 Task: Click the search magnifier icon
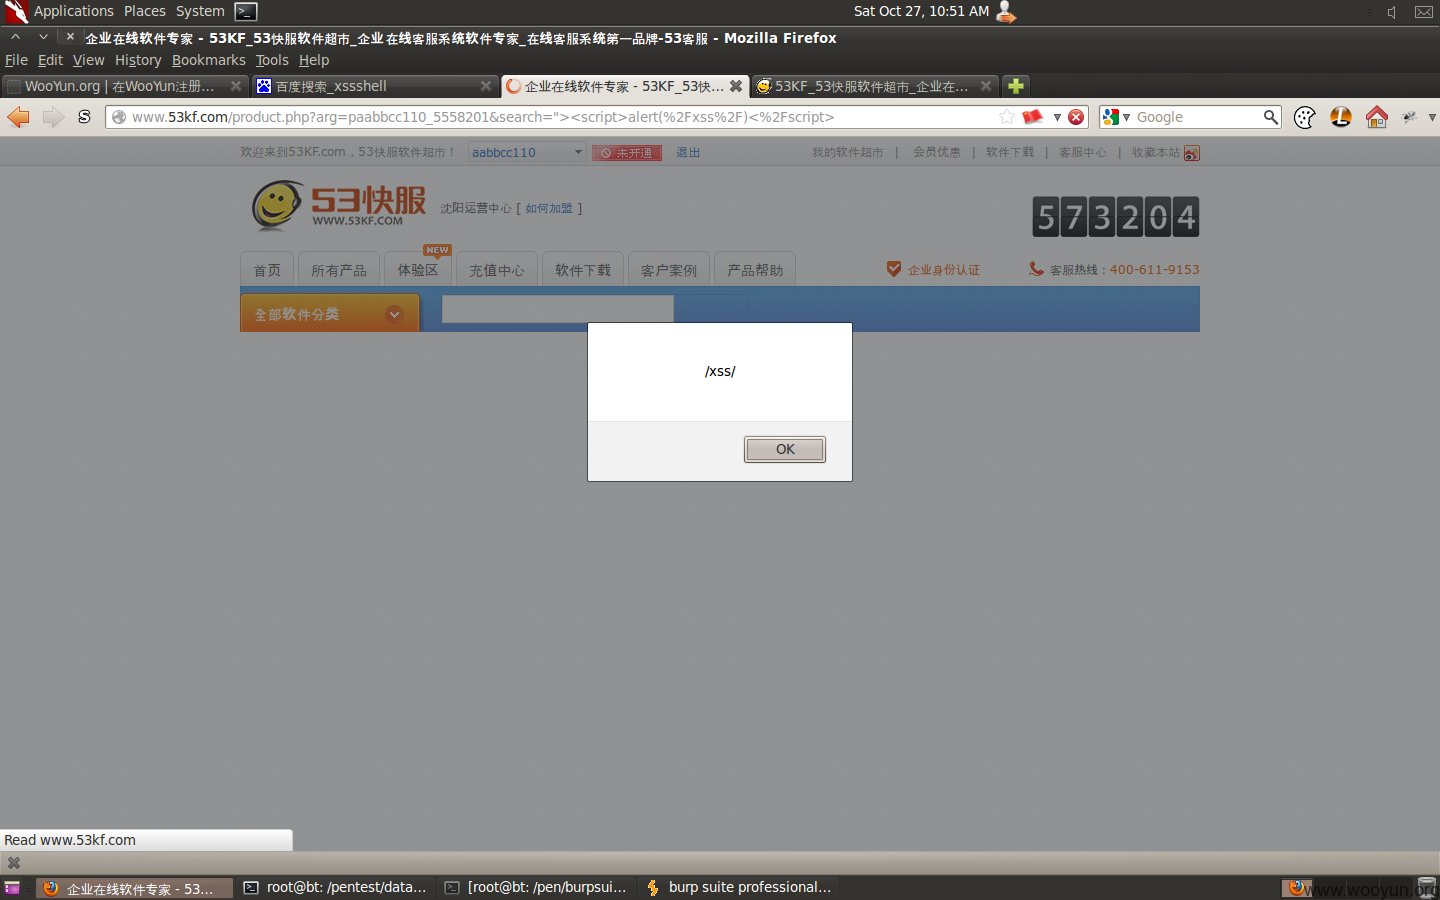(1270, 117)
